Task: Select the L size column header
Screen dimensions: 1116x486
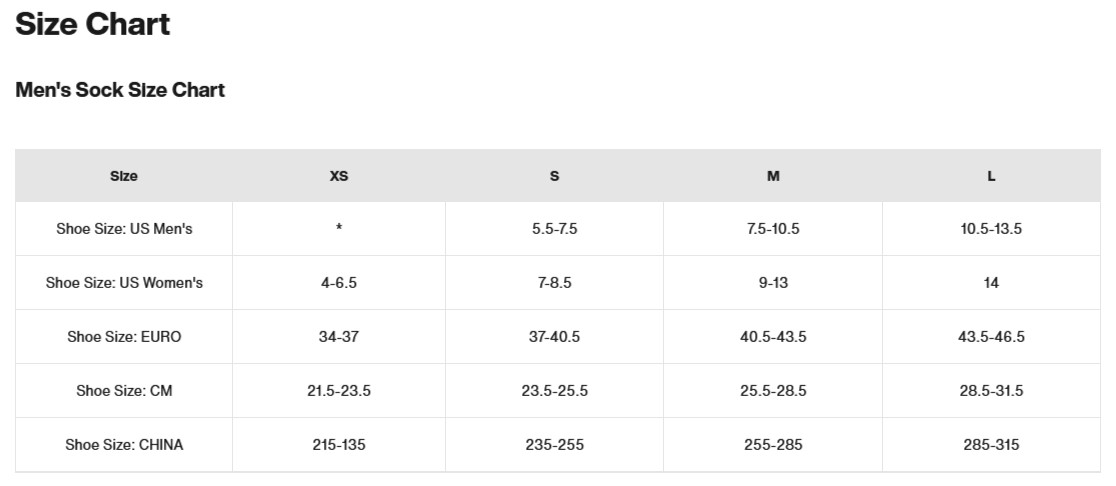Action: point(991,176)
